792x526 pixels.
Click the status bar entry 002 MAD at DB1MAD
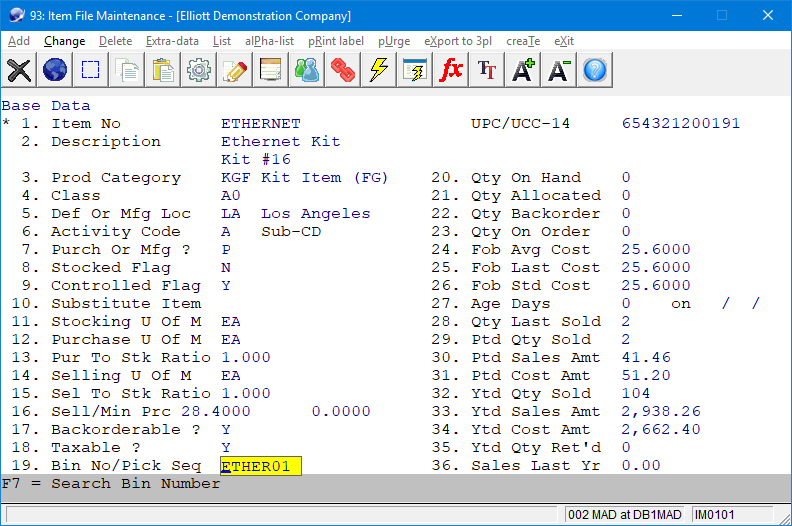click(x=624, y=514)
